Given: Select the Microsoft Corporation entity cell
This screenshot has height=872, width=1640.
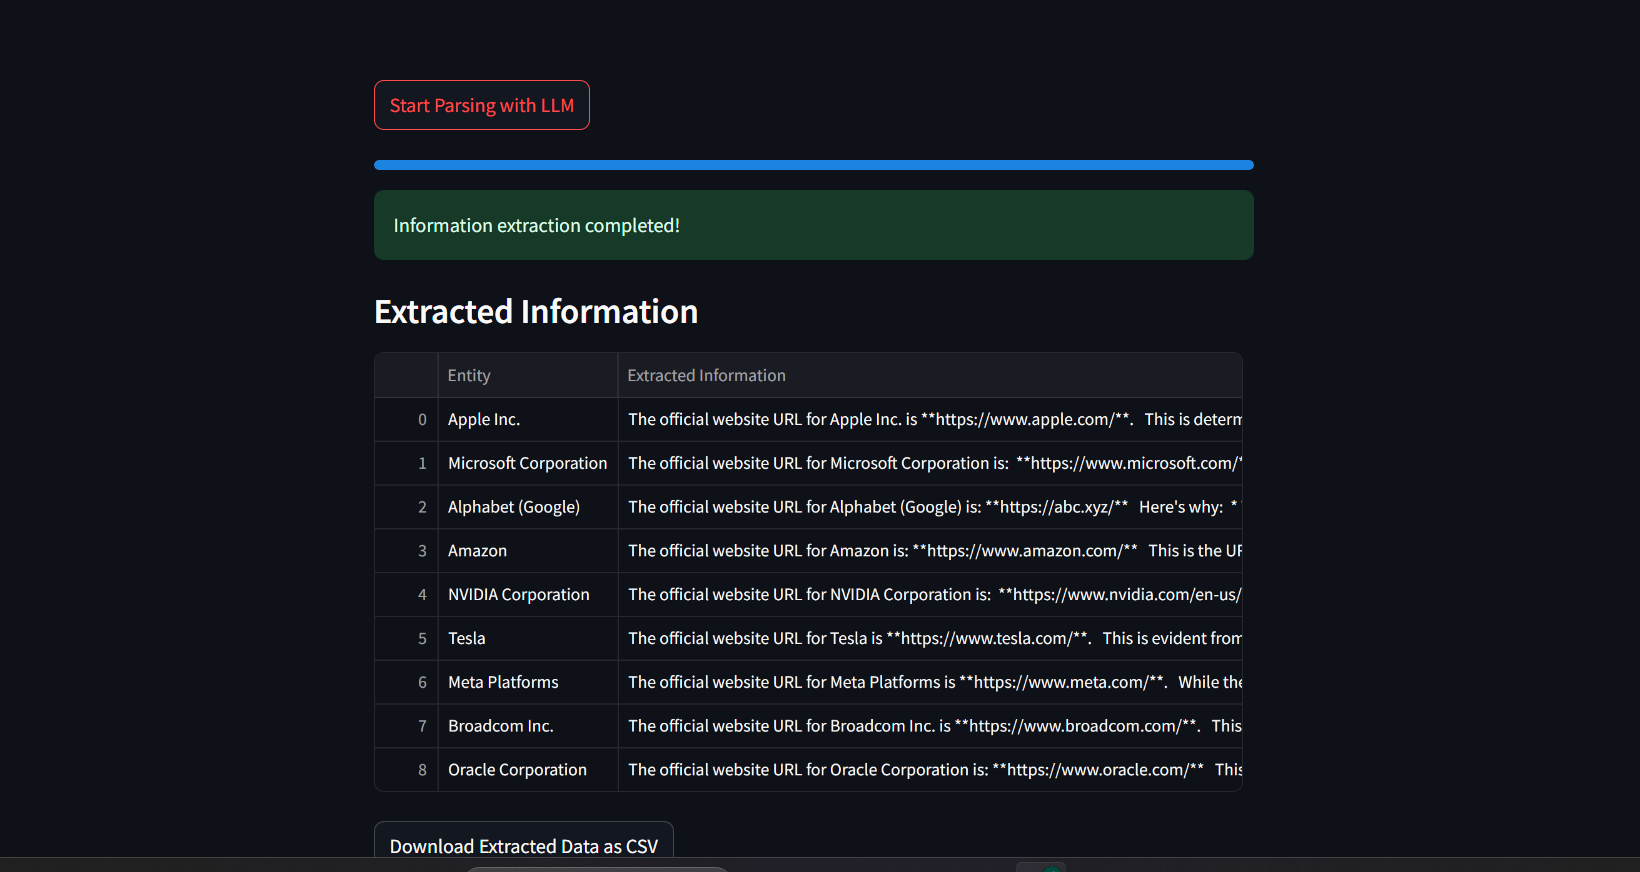Looking at the screenshot, I should [527, 463].
